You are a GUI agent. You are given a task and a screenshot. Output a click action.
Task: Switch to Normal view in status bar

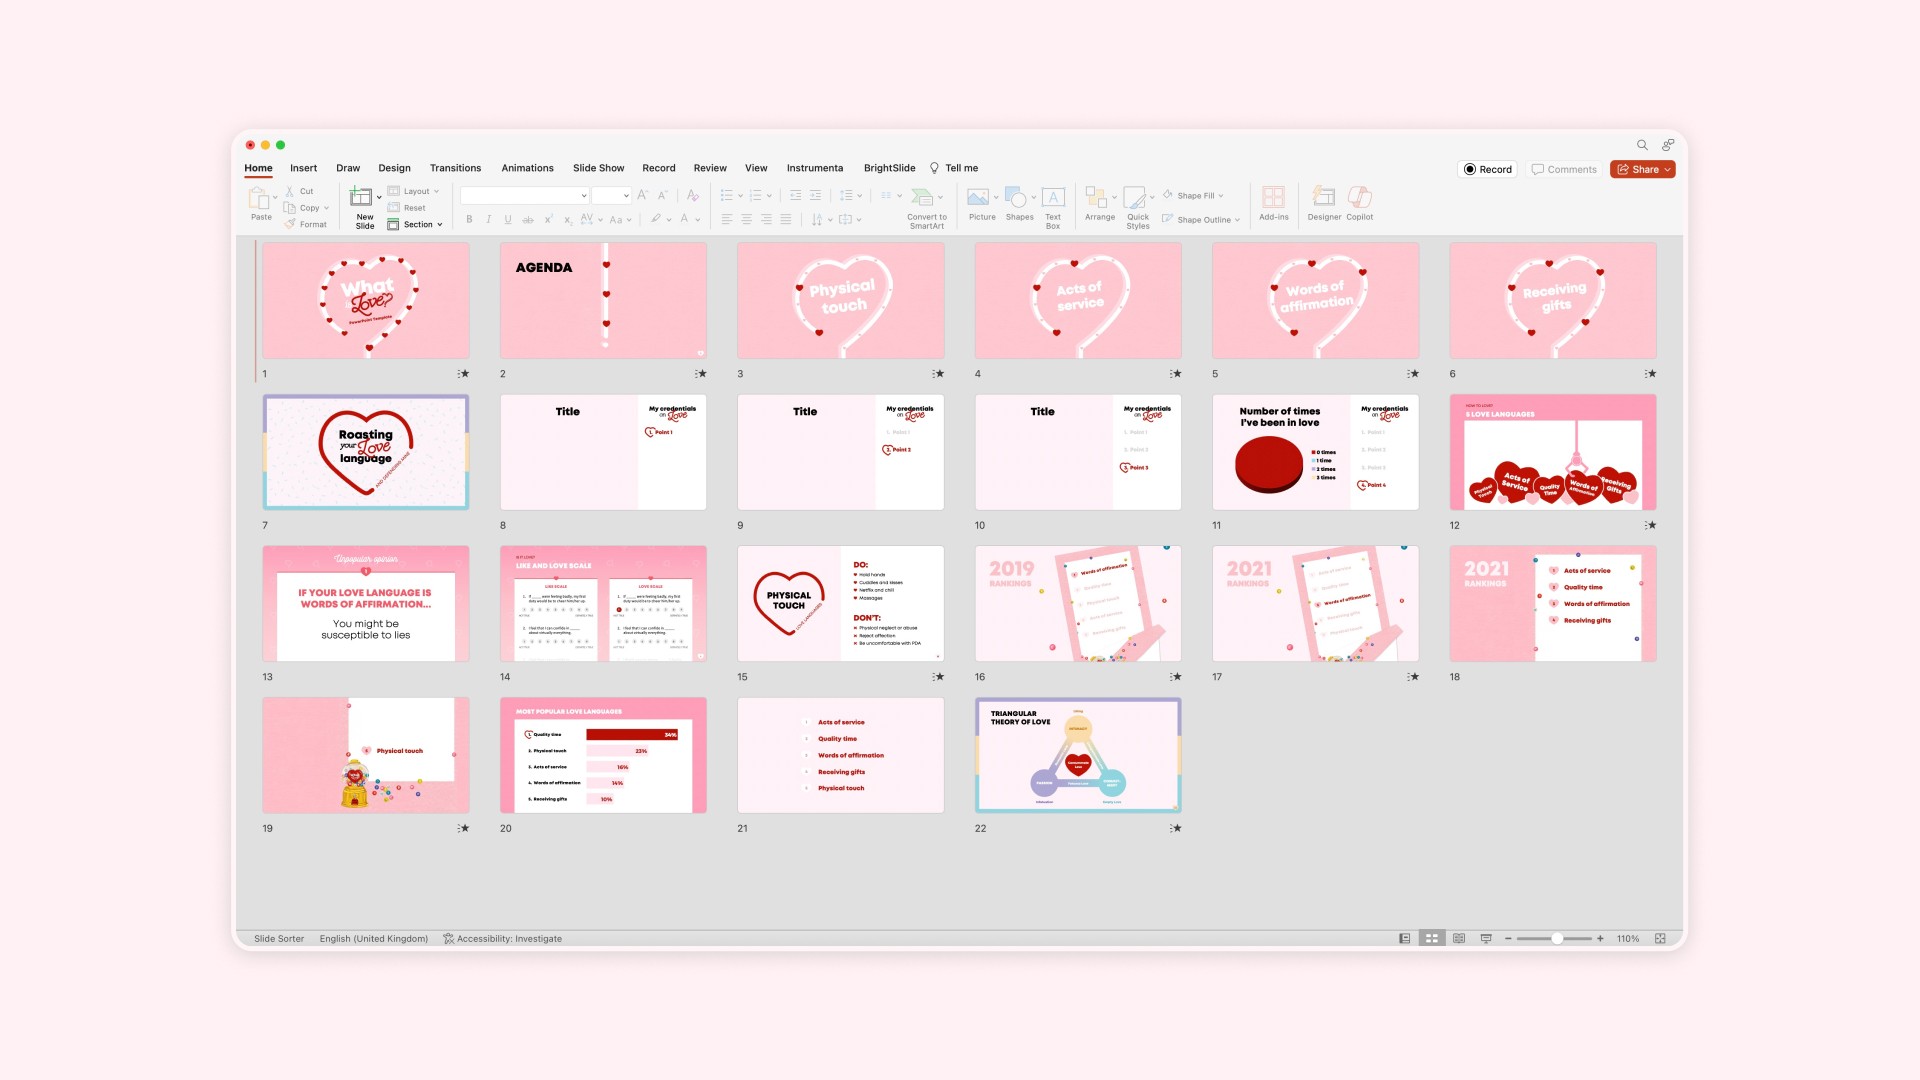pyautogui.click(x=1404, y=939)
